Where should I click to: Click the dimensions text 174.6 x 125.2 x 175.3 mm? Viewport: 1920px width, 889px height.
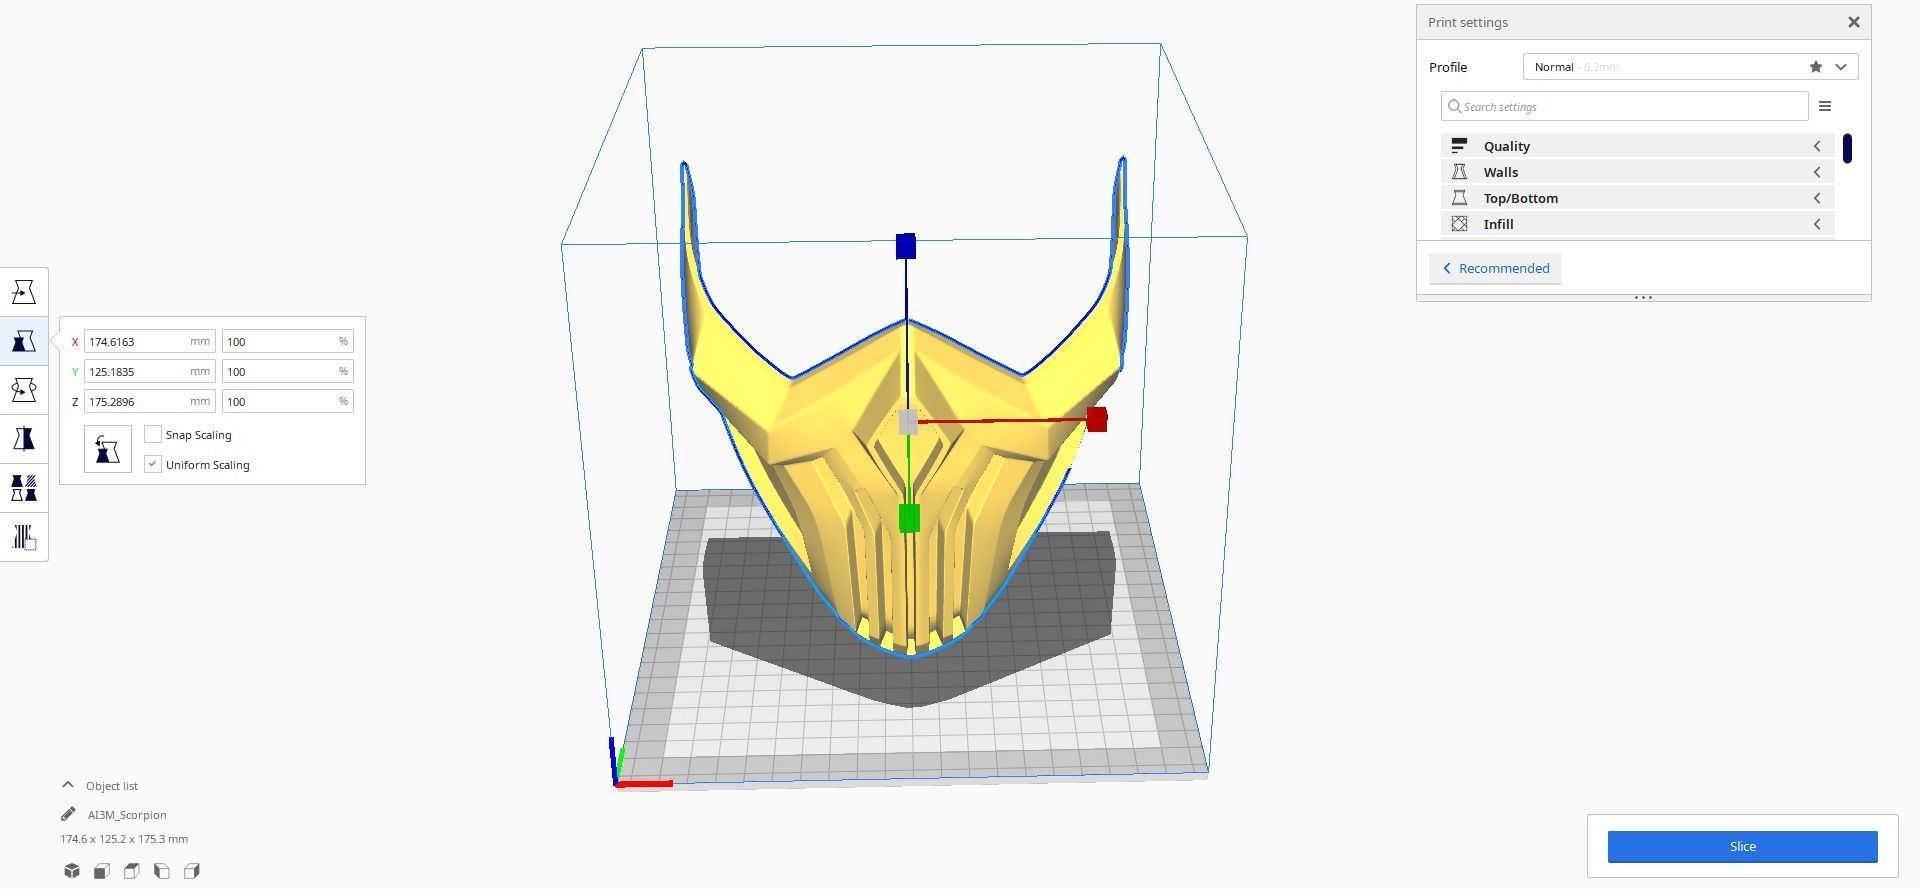124,839
